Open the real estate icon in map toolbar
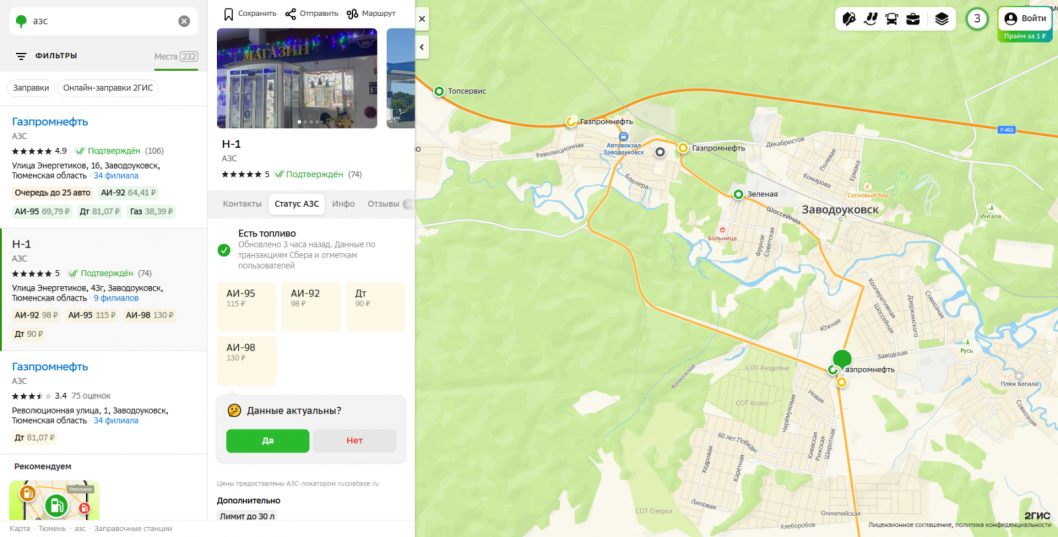The height and width of the screenshot is (537, 1058). coord(849,19)
